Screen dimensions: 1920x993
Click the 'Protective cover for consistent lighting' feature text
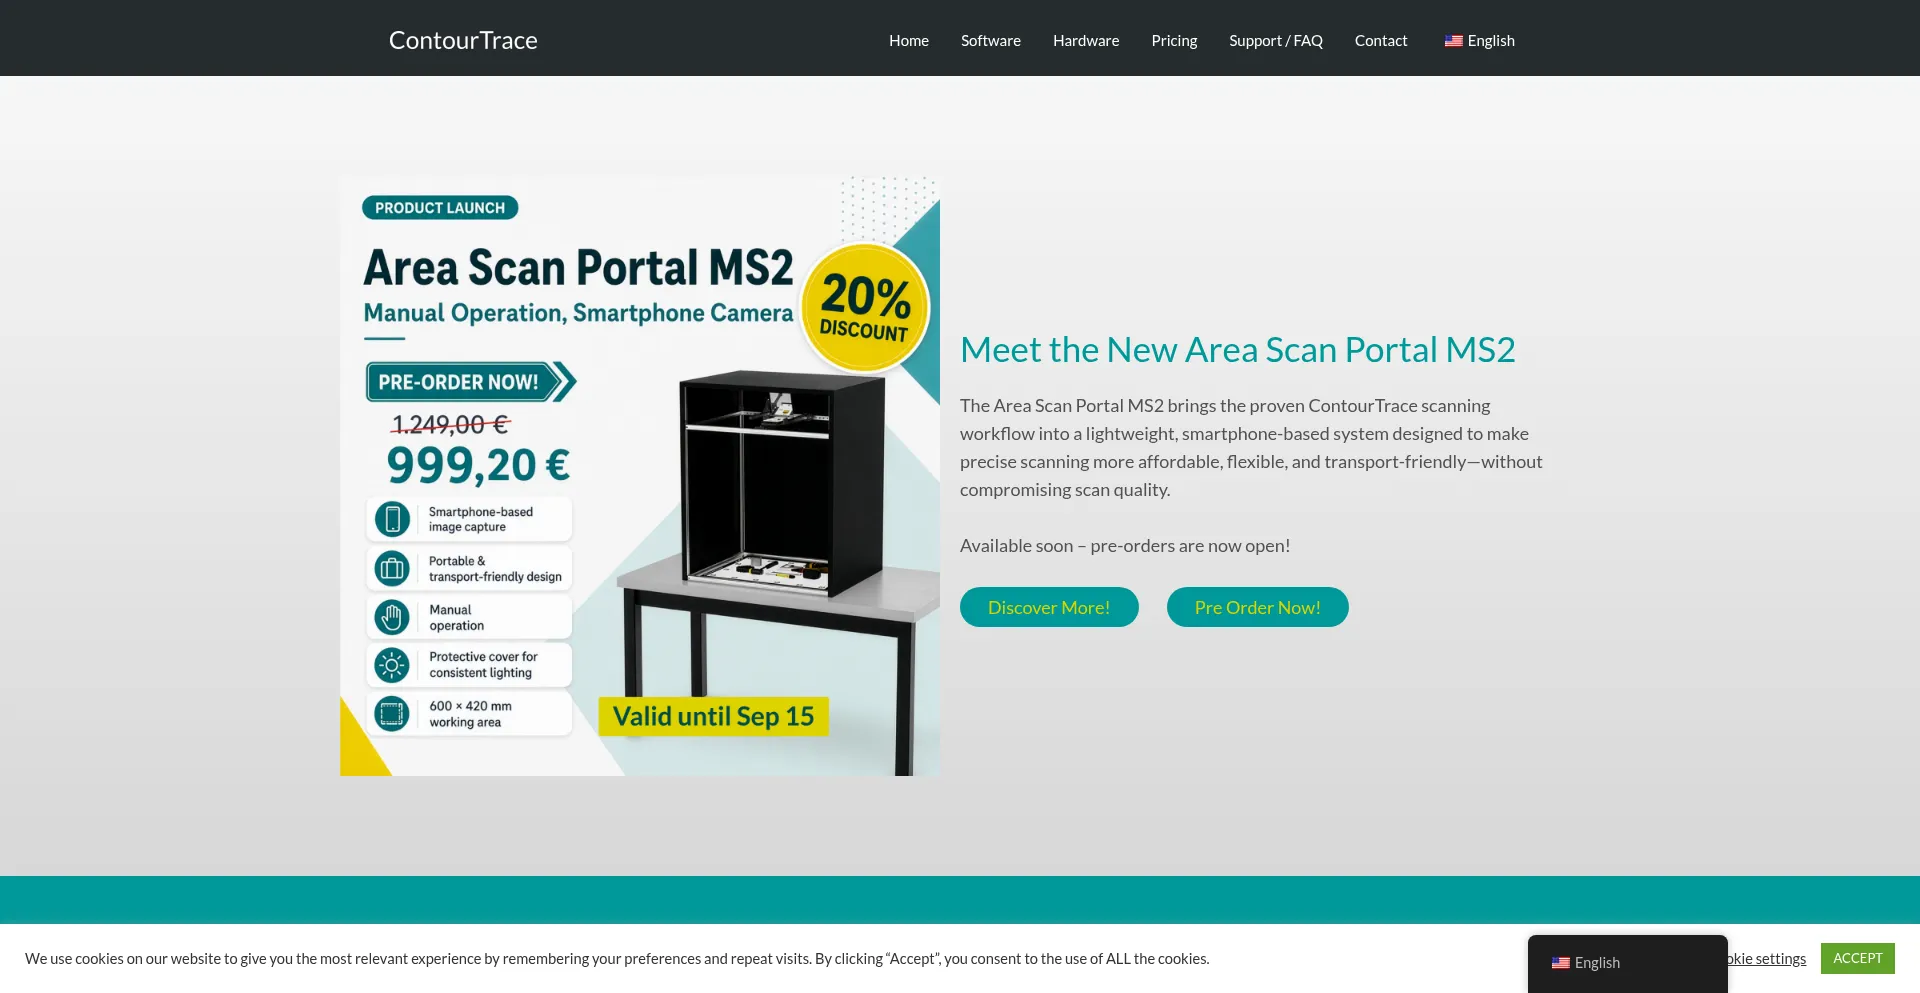[483, 665]
